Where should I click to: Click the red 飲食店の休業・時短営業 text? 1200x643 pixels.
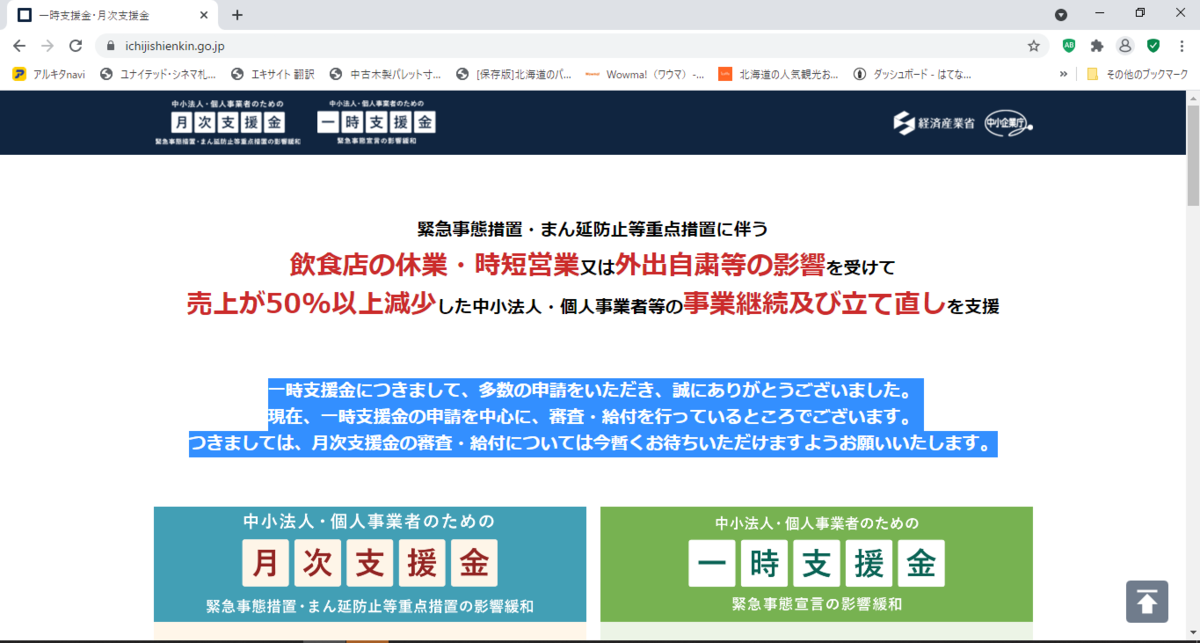435,265
